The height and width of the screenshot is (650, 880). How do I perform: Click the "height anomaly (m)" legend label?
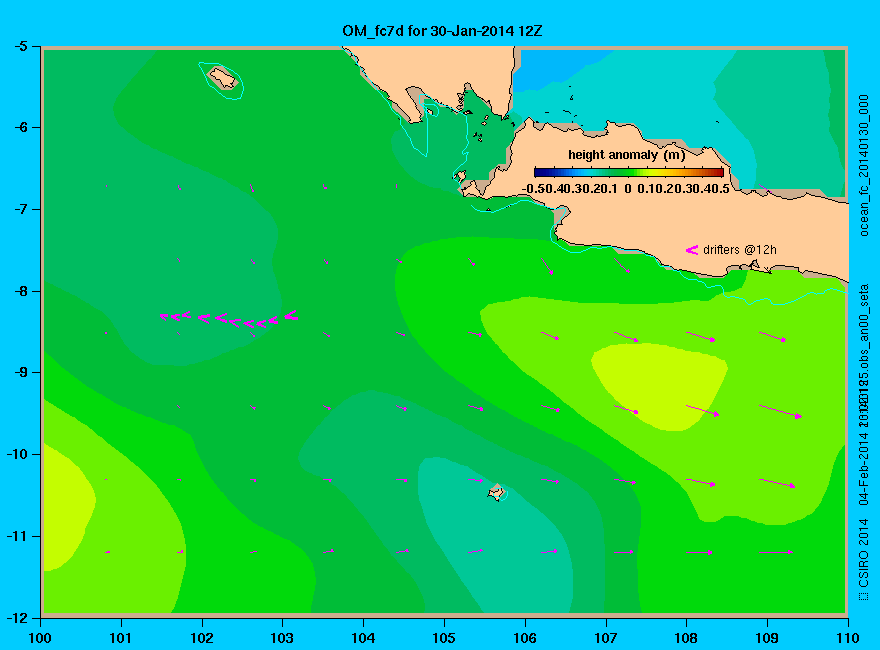(626, 154)
